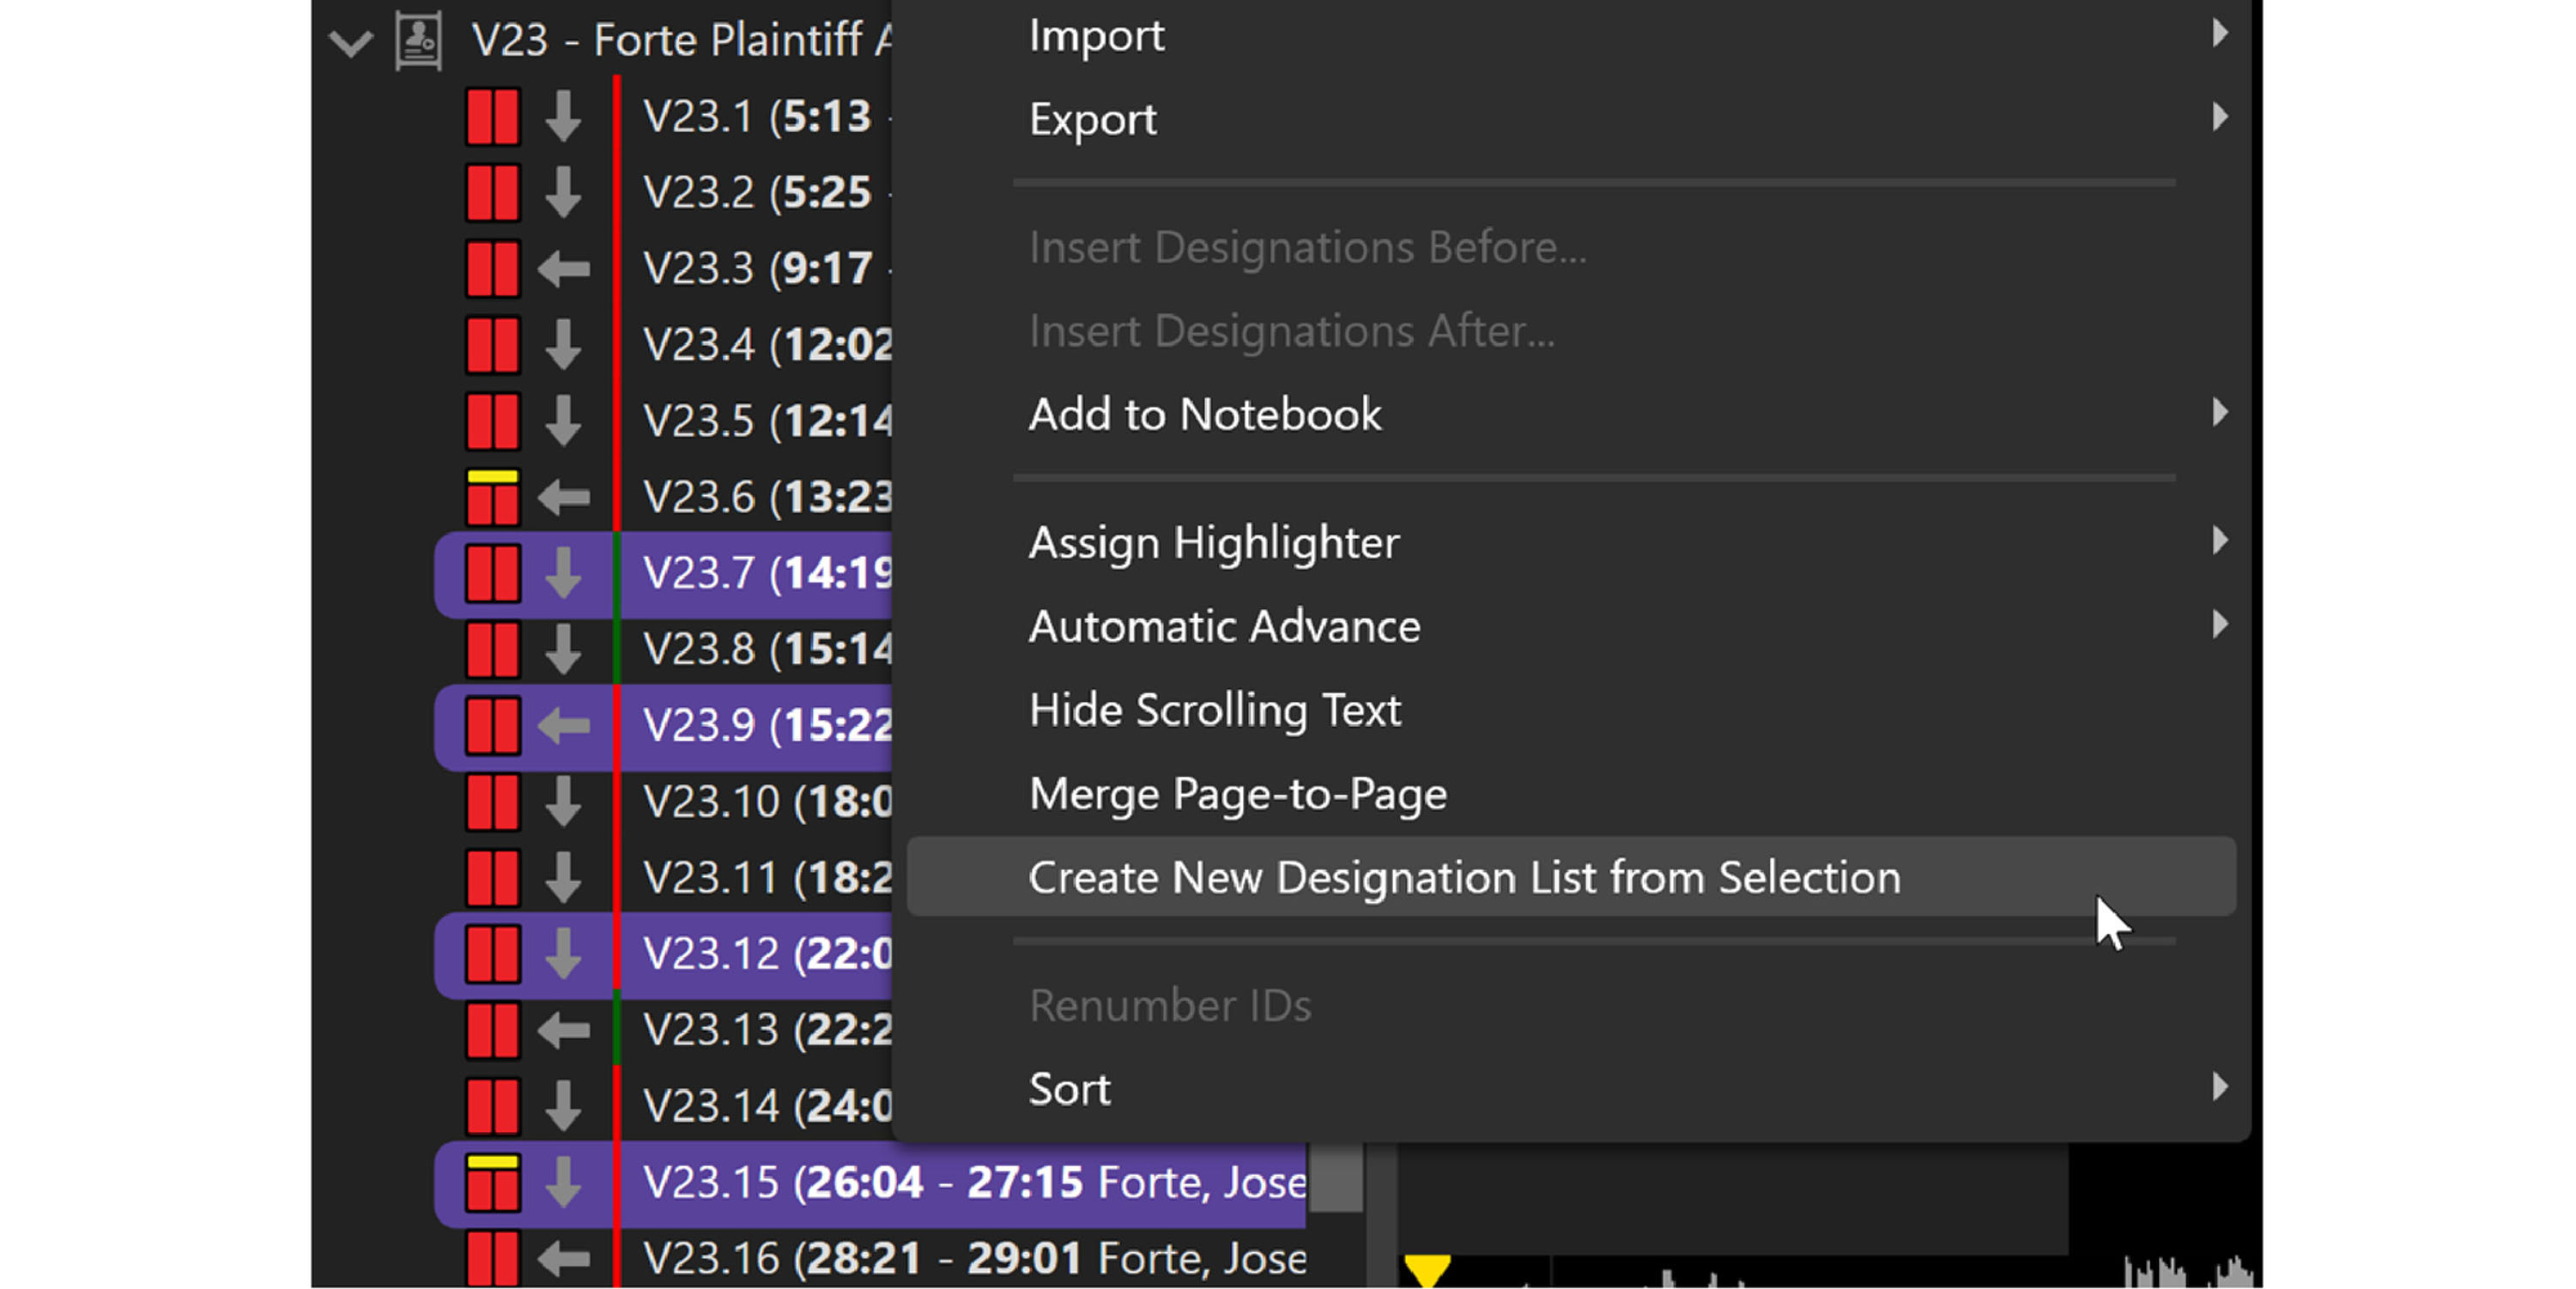Viewport: 2576px width, 1289px height.
Task: Open the Automatic Advance submenu
Action: tap(1224, 627)
